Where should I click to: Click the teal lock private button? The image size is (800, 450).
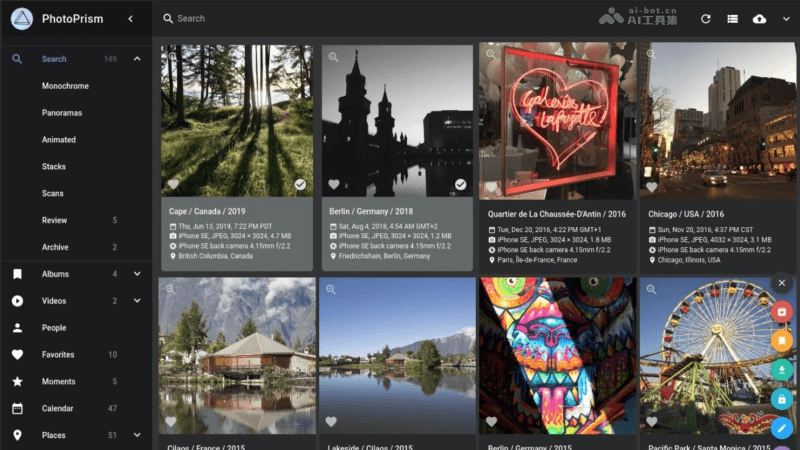tap(782, 399)
